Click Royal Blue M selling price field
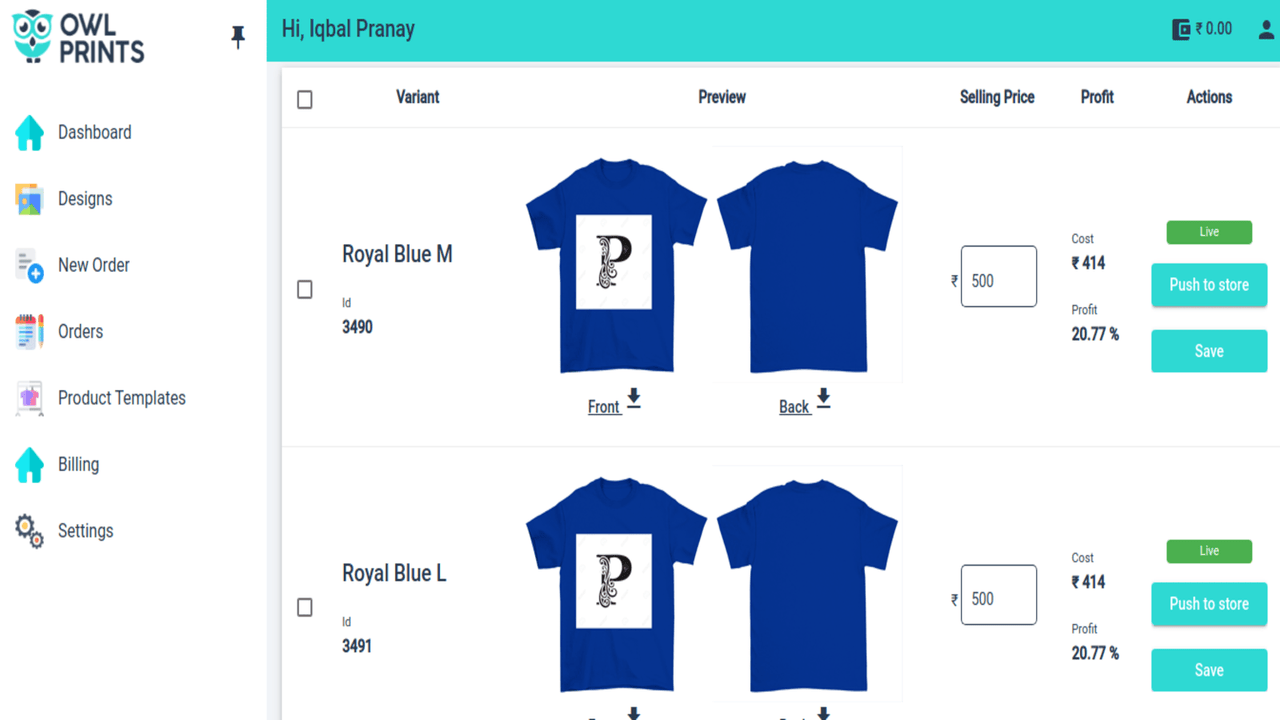This screenshot has height=720, width=1280. [x=999, y=276]
